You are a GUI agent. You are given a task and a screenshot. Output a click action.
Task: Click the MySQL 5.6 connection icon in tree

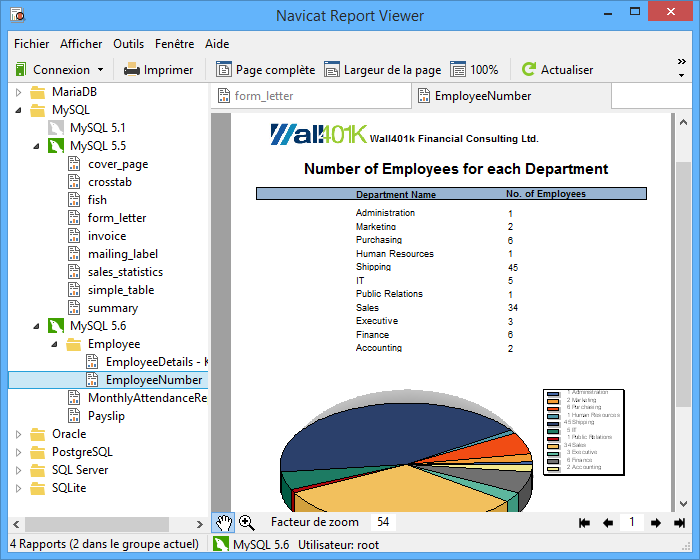click(56, 326)
